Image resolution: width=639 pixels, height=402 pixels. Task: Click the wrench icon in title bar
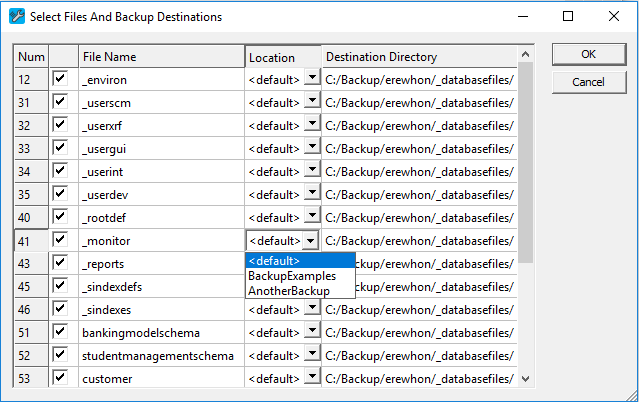click(13, 16)
